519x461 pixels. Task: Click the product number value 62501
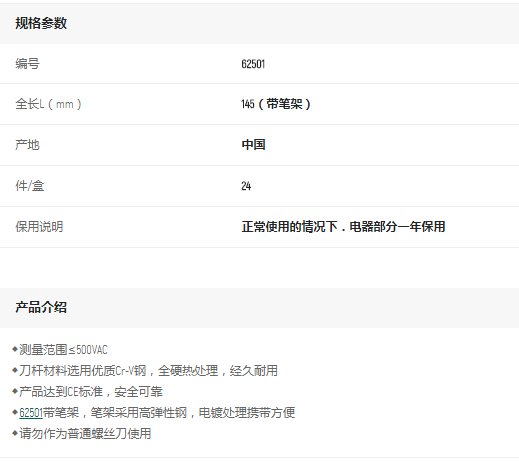click(253, 64)
